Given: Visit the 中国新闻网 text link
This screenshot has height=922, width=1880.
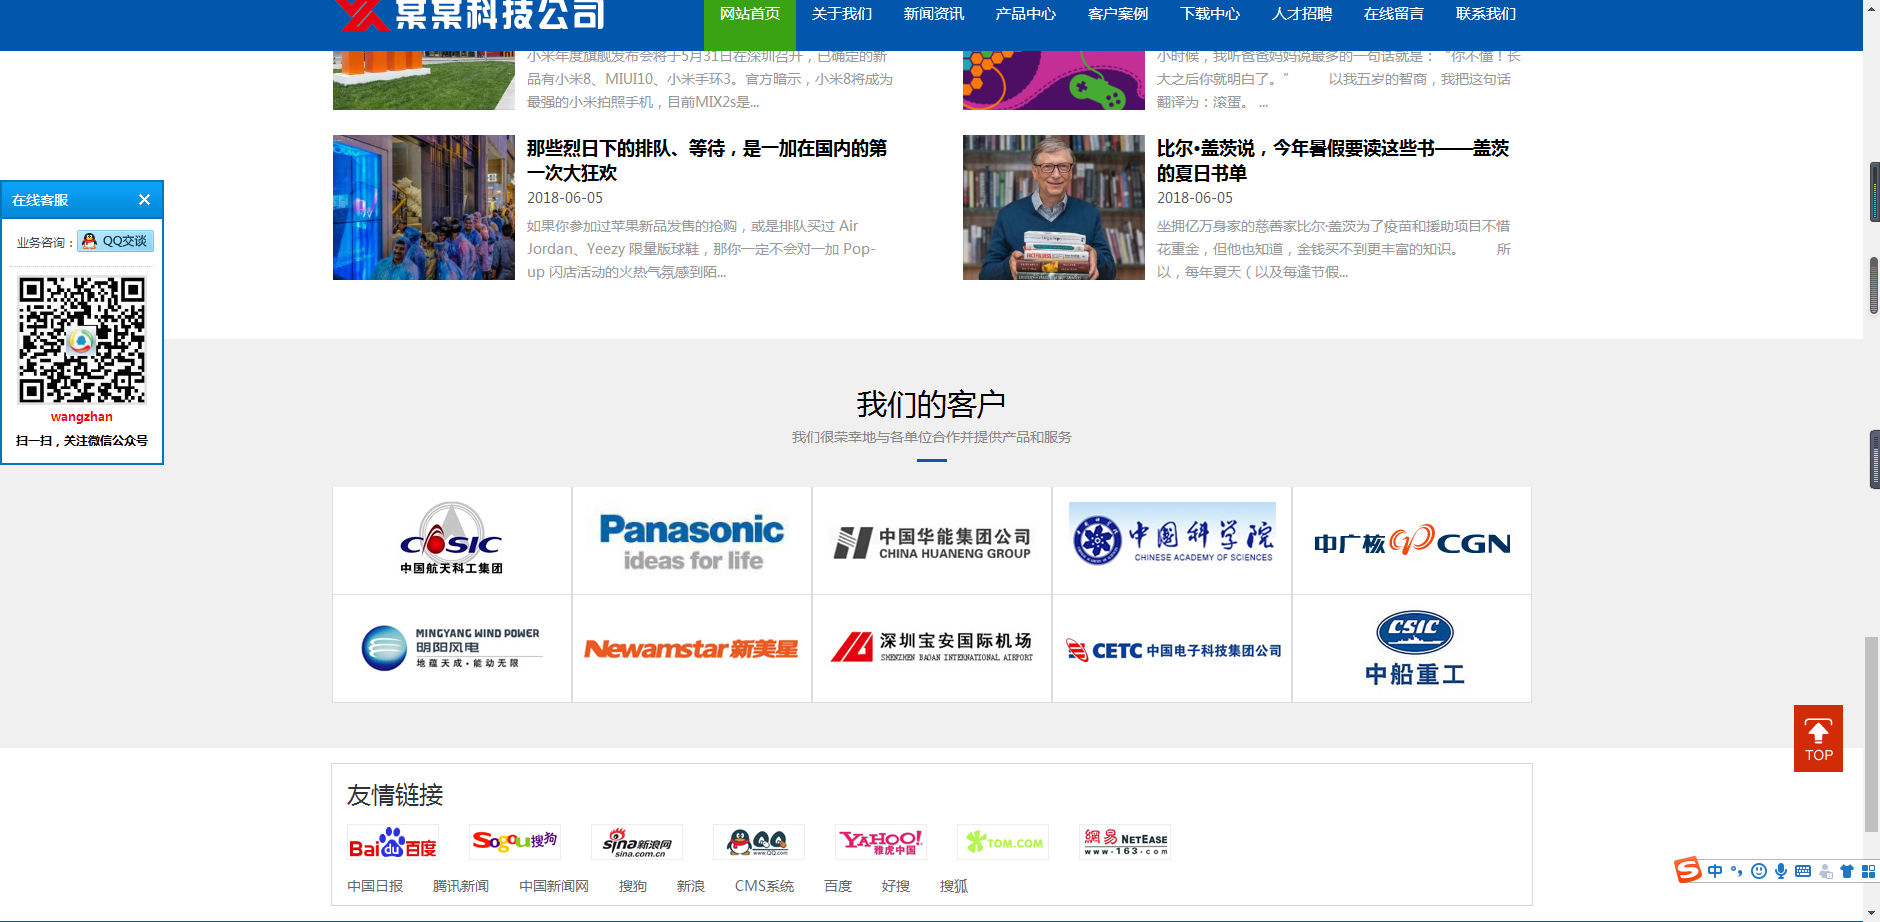Looking at the screenshot, I should (x=554, y=886).
